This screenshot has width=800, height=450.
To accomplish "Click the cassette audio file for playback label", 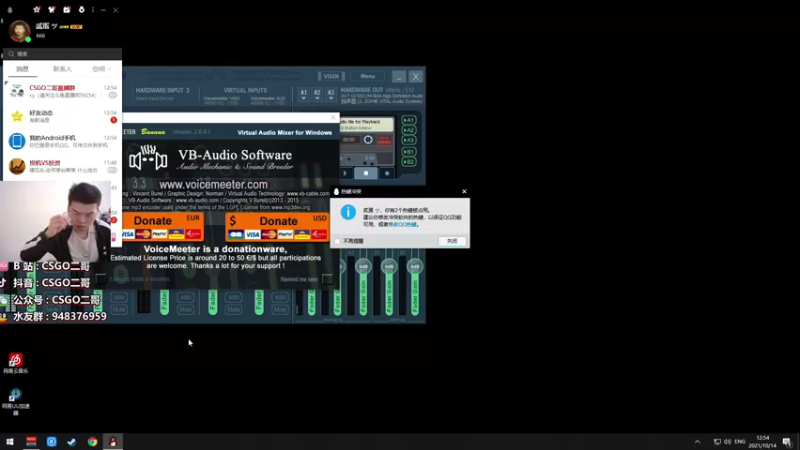I will pos(366,124).
